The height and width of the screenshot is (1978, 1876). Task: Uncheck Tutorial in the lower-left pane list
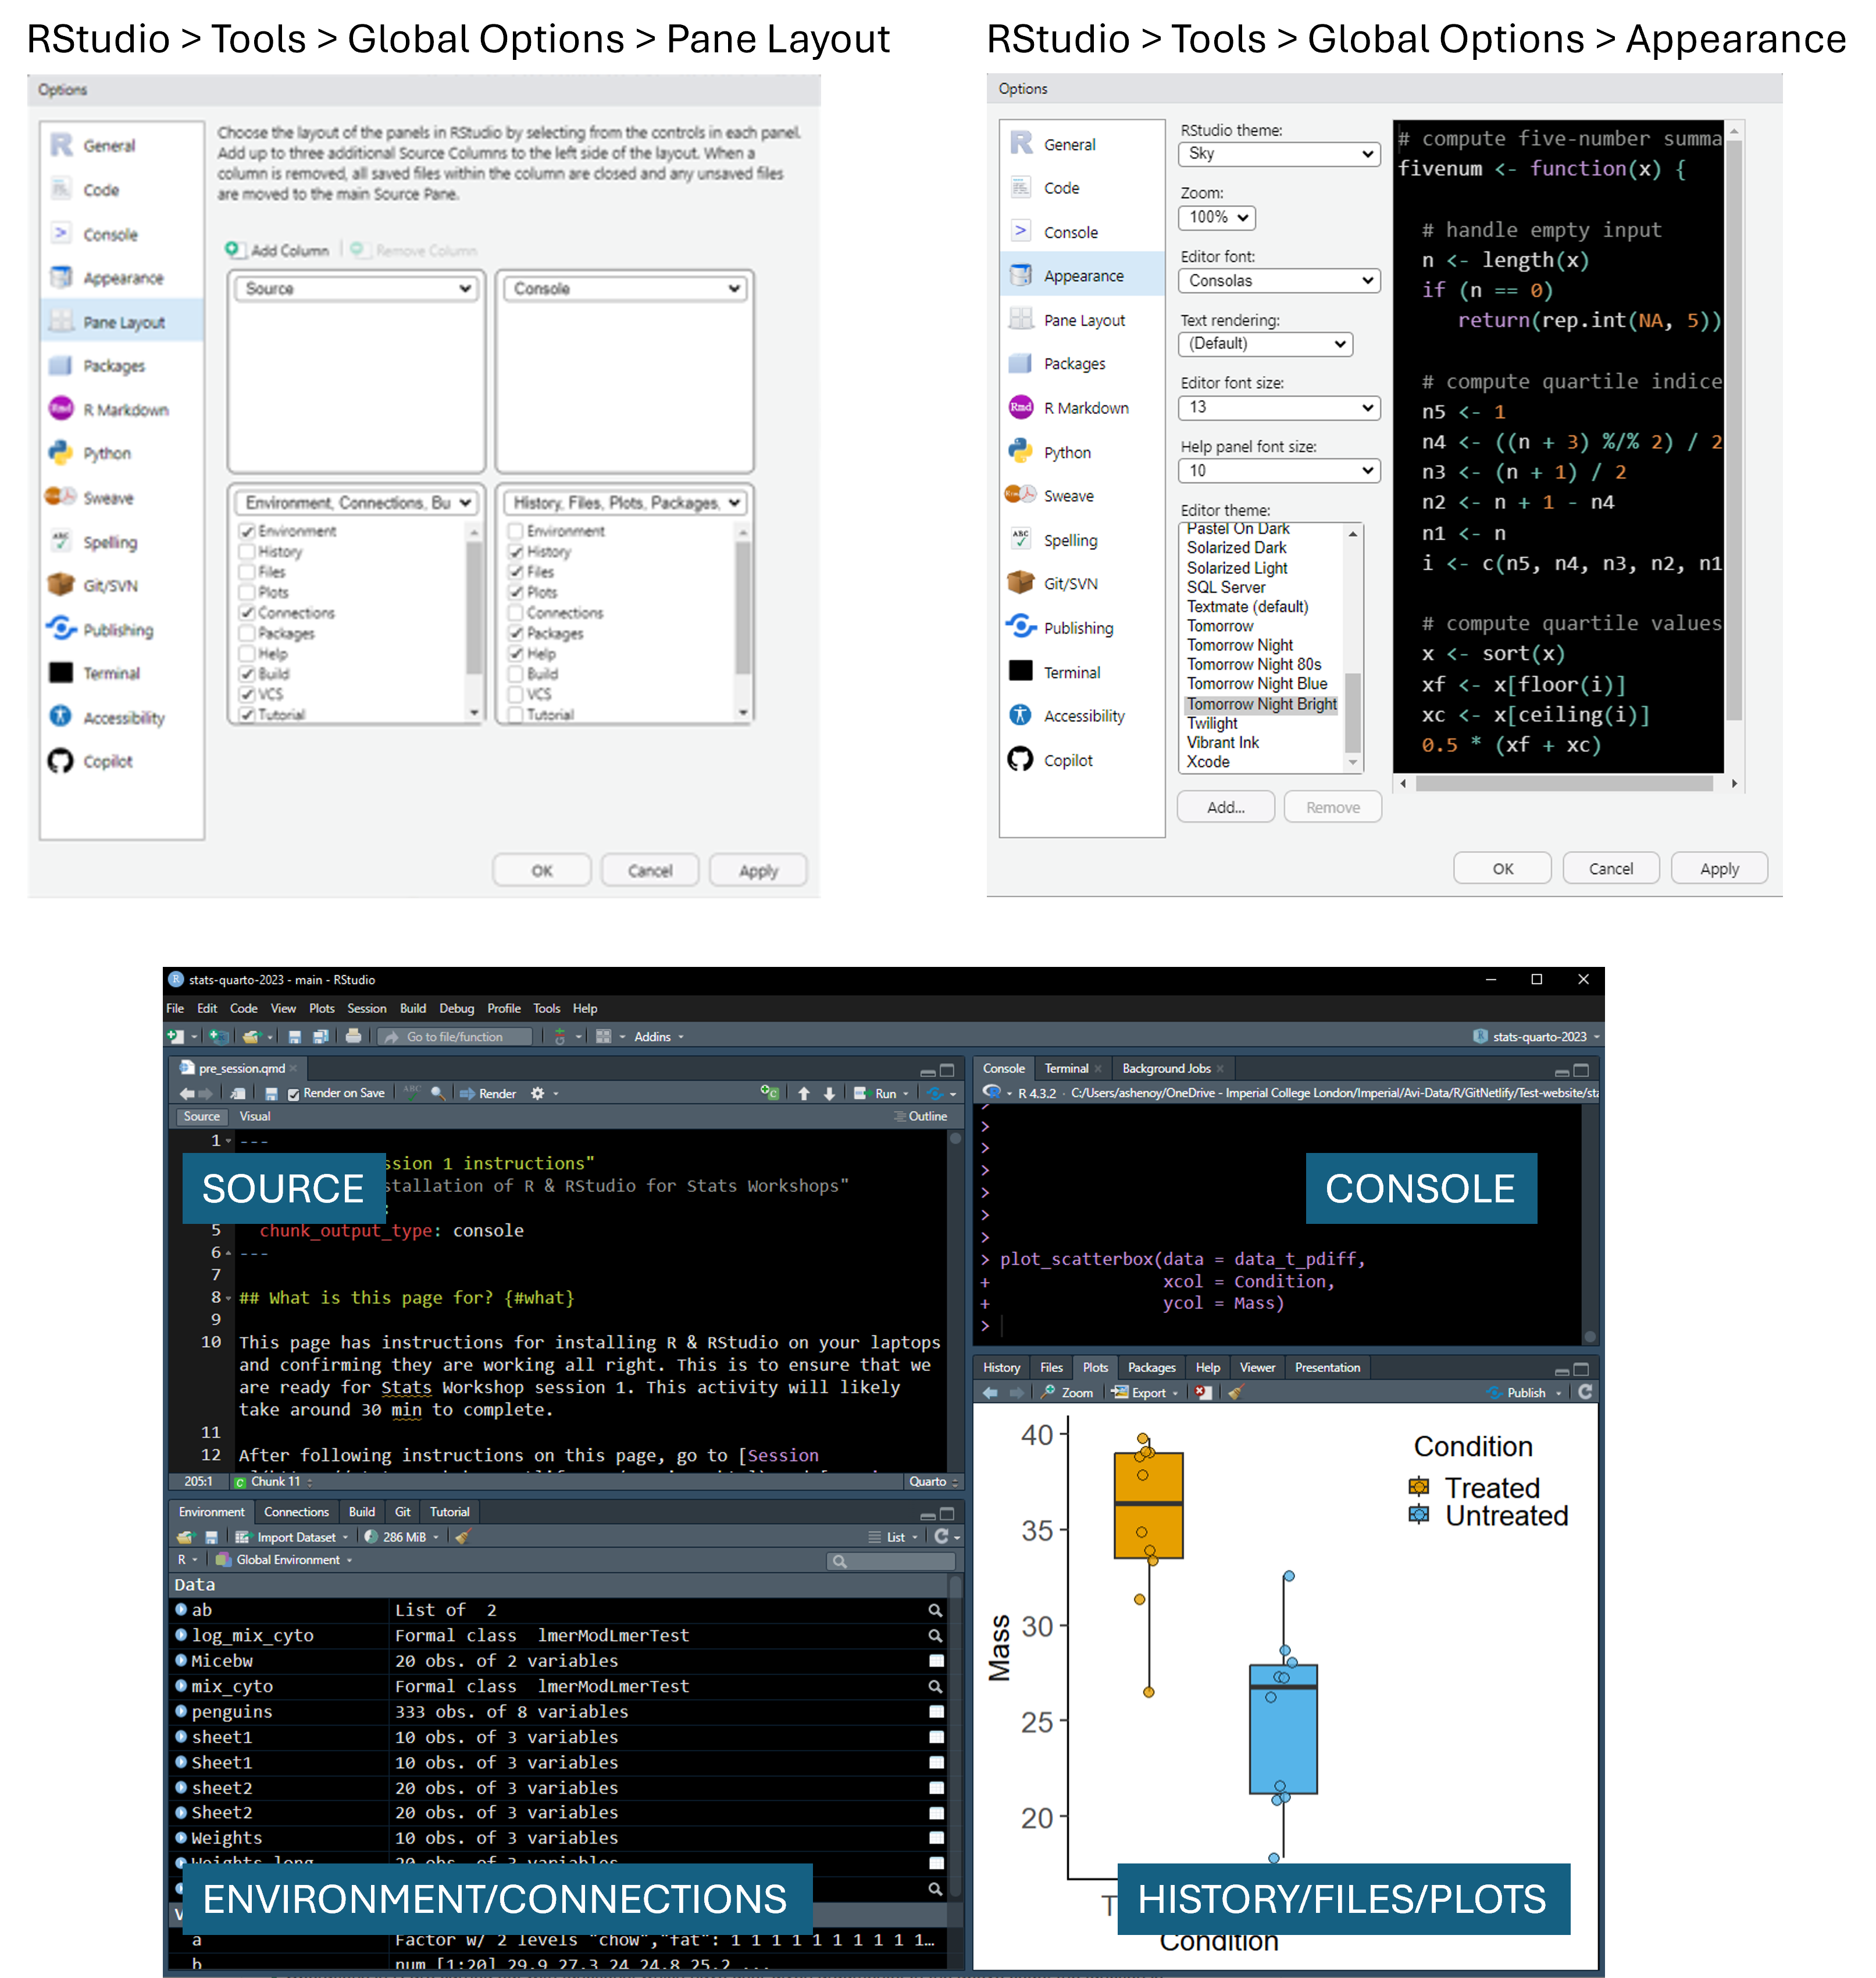coord(247,715)
